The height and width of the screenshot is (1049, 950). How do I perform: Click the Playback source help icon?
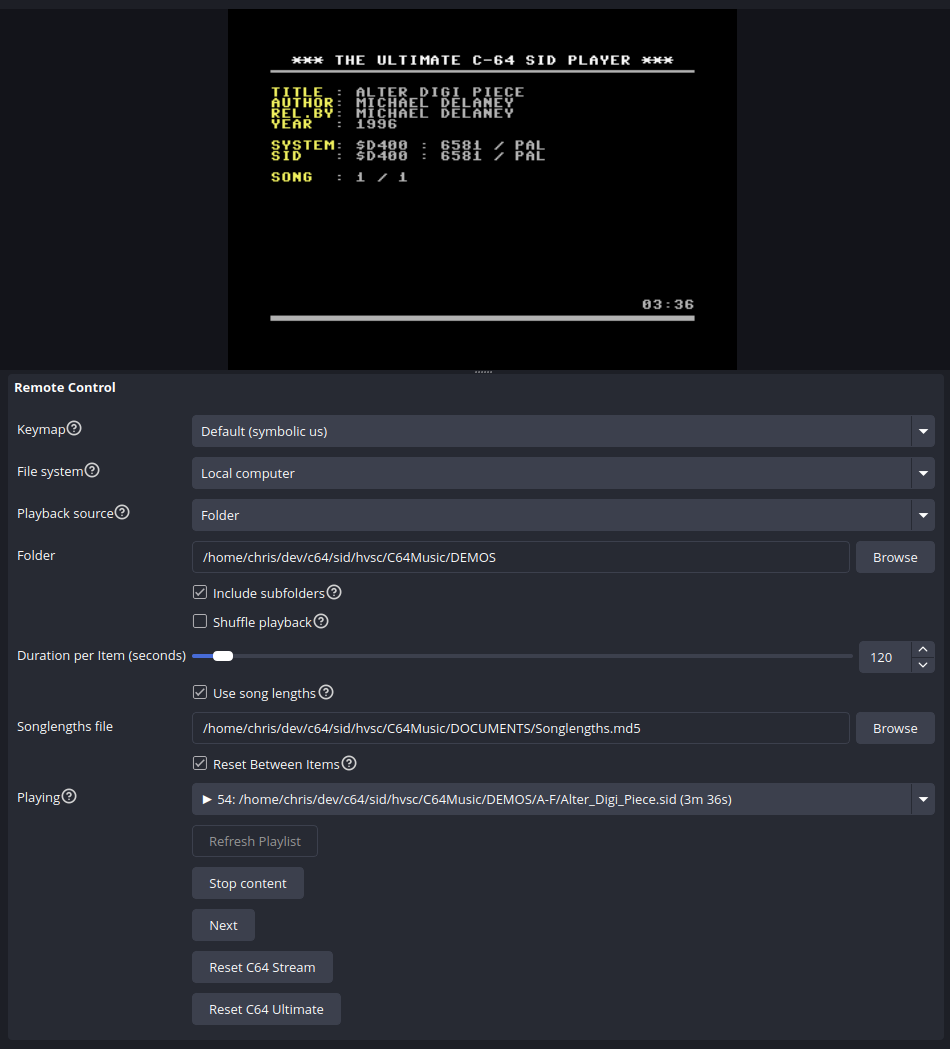(x=122, y=512)
